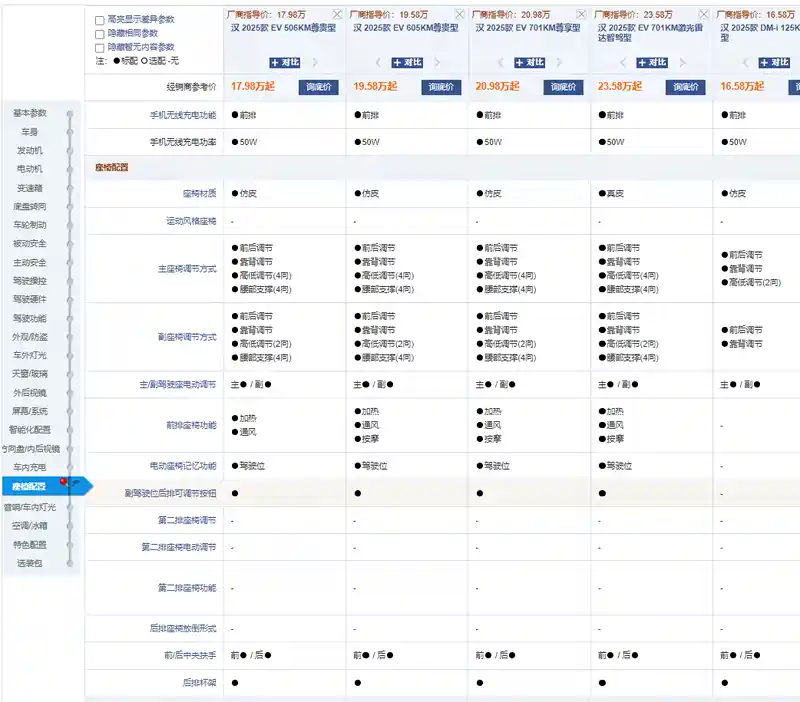Move the 701KM尊享型 column left
Screen dimensions: 800x702
(x=500, y=63)
